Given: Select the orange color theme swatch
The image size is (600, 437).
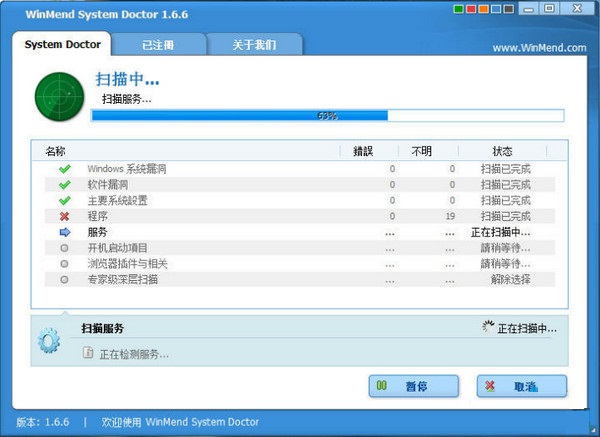Looking at the screenshot, I should click(483, 9).
